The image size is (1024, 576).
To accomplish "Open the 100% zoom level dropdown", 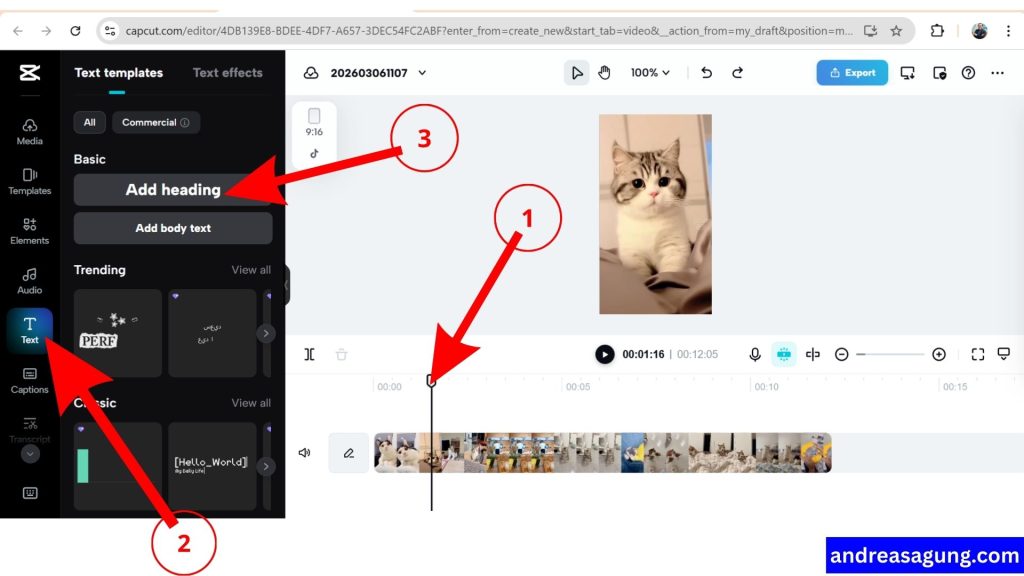I will point(650,72).
